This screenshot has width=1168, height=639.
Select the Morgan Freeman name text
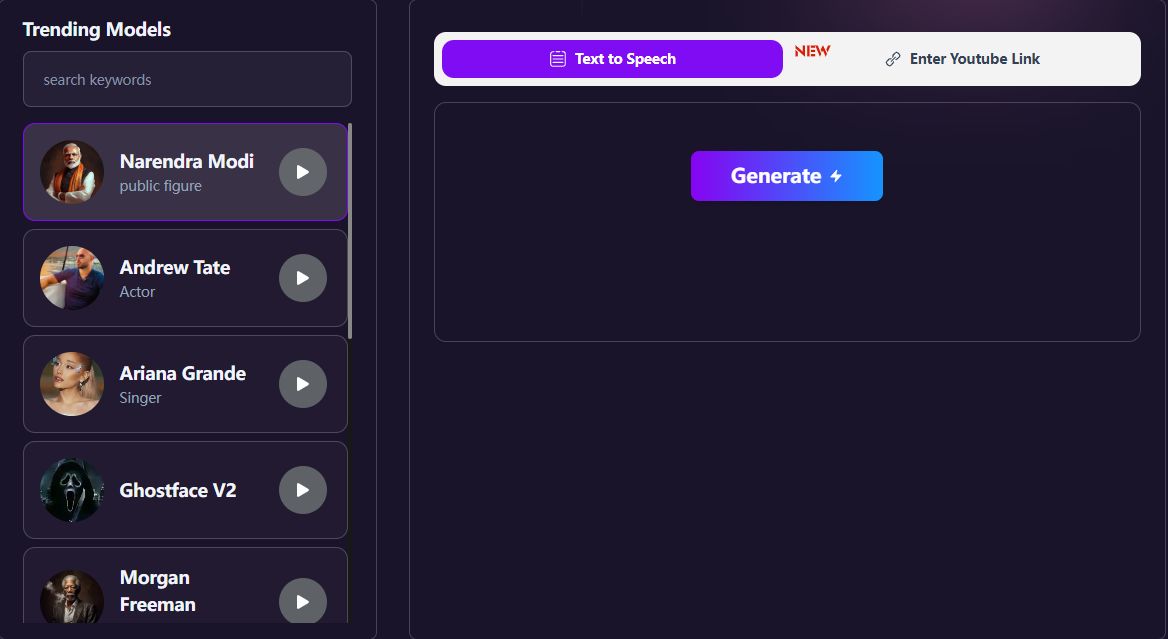coord(157,591)
